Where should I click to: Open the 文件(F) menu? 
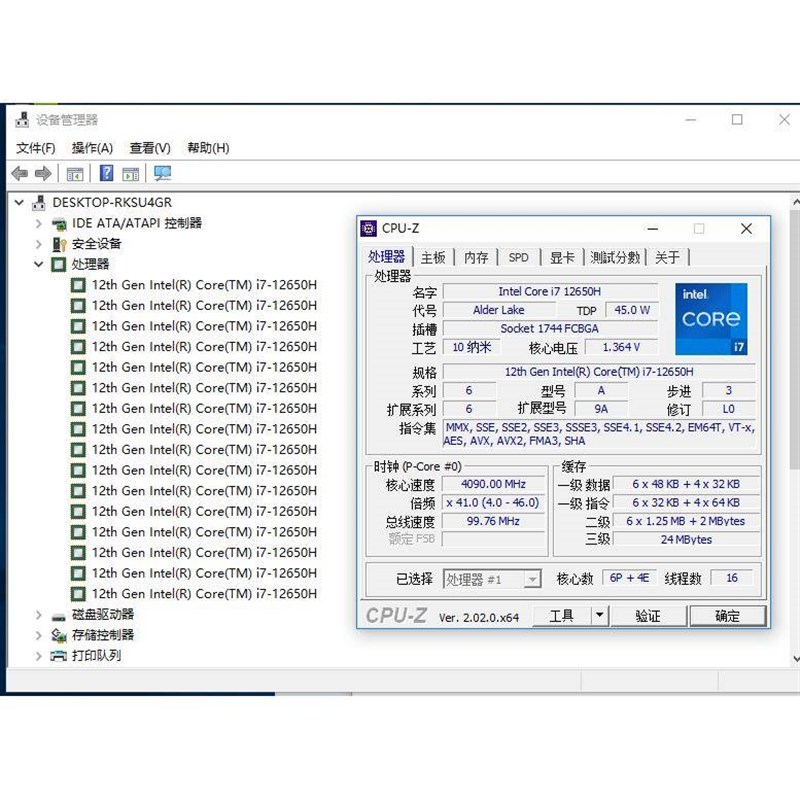click(35, 148)
